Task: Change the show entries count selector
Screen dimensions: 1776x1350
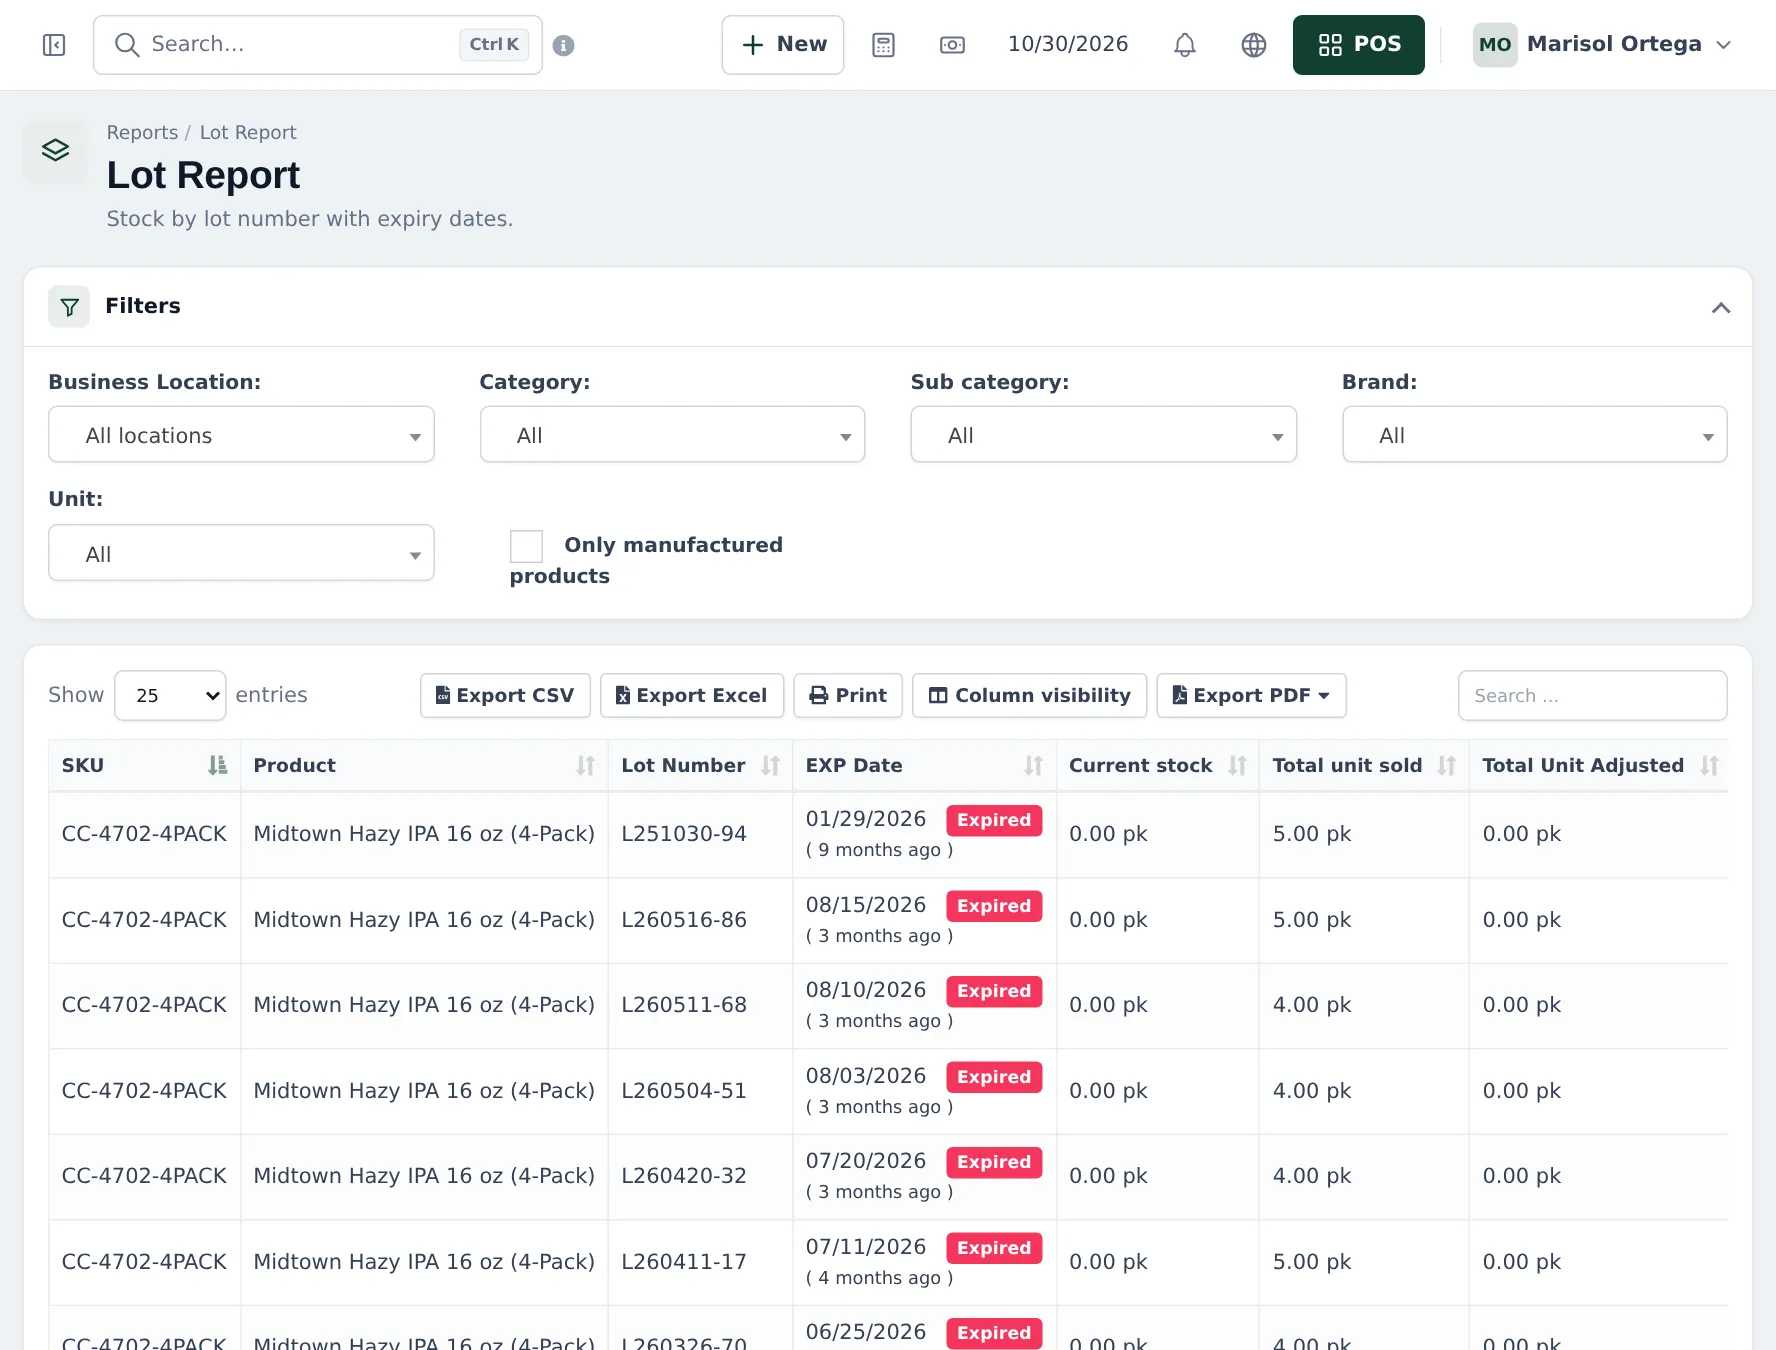Action: pyautogui.click(x=170, y=696)
